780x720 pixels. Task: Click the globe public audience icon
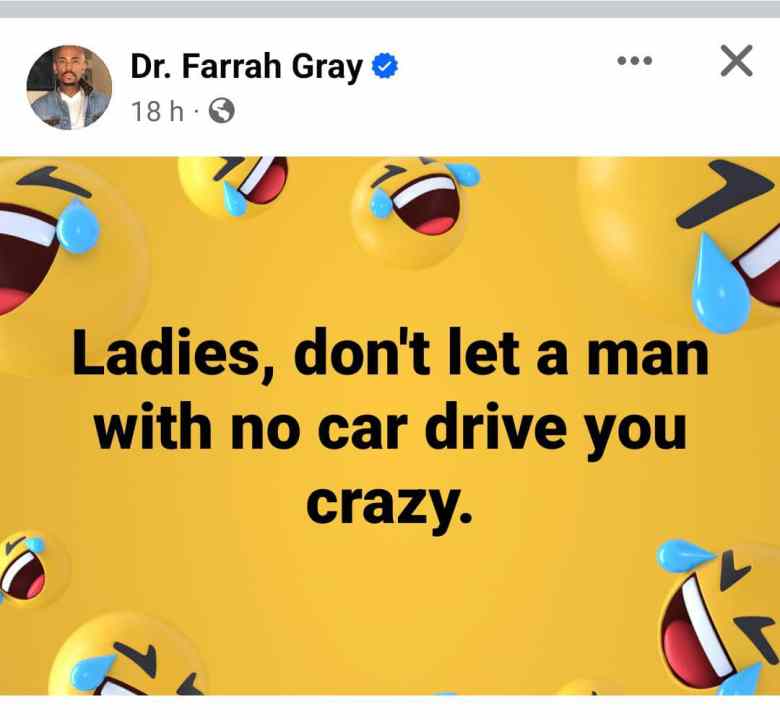pyautogui.click(x=221, y=110)
